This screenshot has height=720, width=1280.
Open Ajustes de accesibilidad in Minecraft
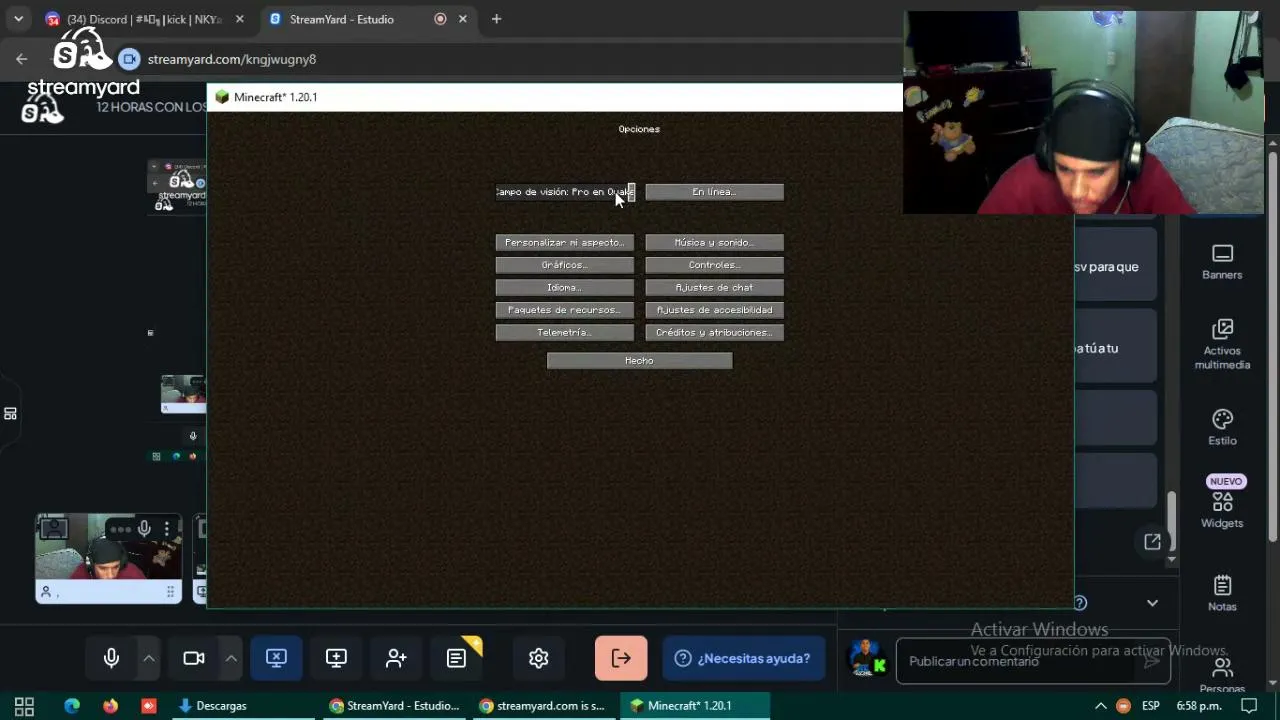click(714, 310)
